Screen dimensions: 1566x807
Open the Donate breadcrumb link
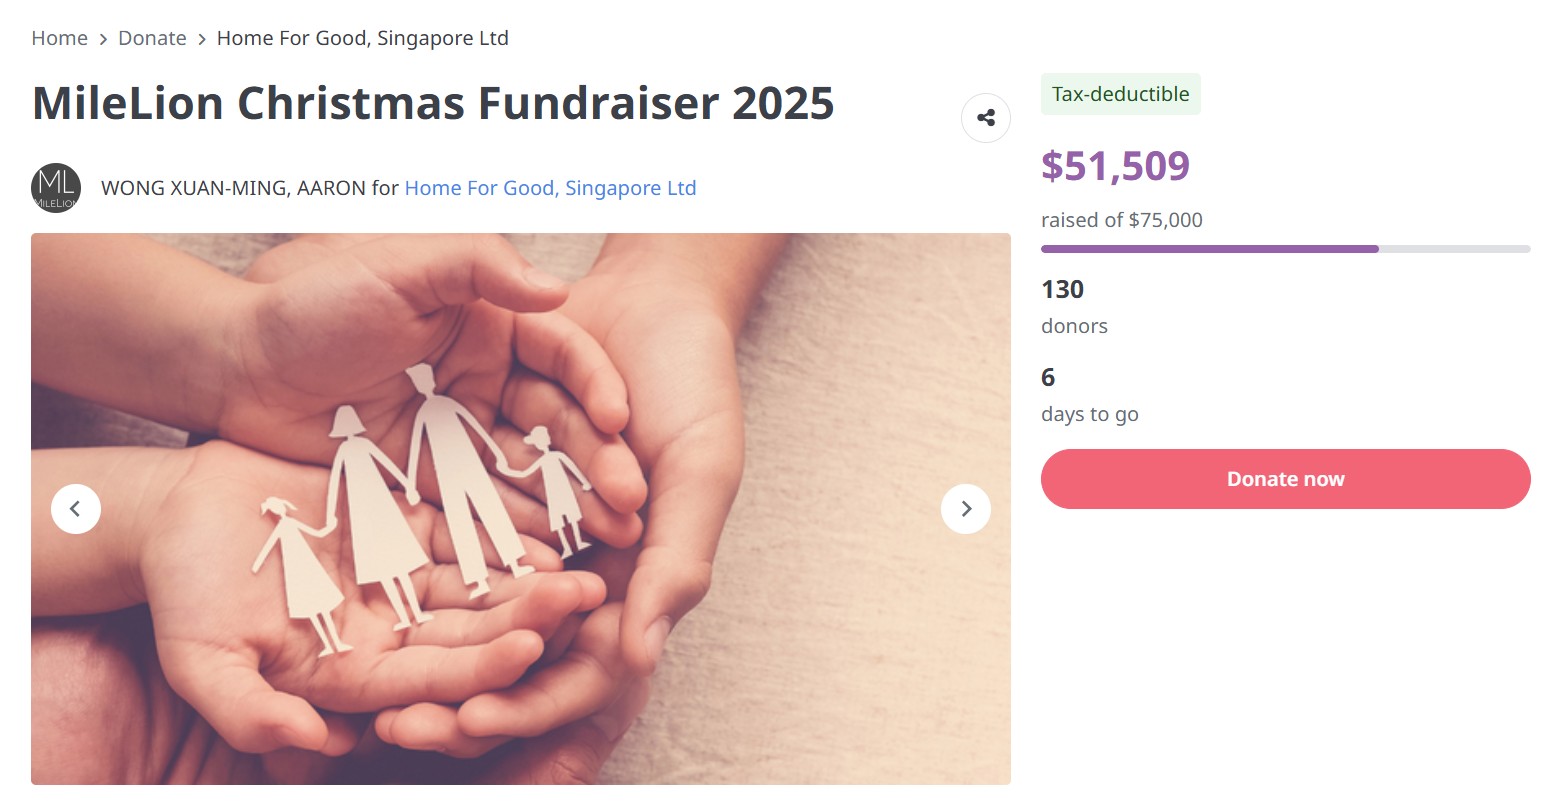pos(152,38)
